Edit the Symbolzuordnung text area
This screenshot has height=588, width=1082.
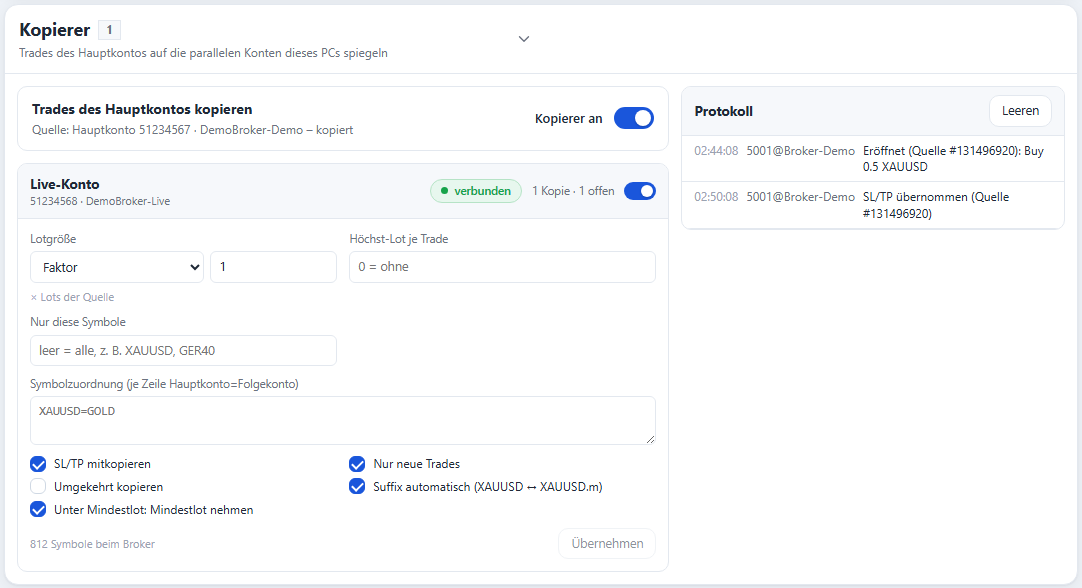tap(343, 420)
